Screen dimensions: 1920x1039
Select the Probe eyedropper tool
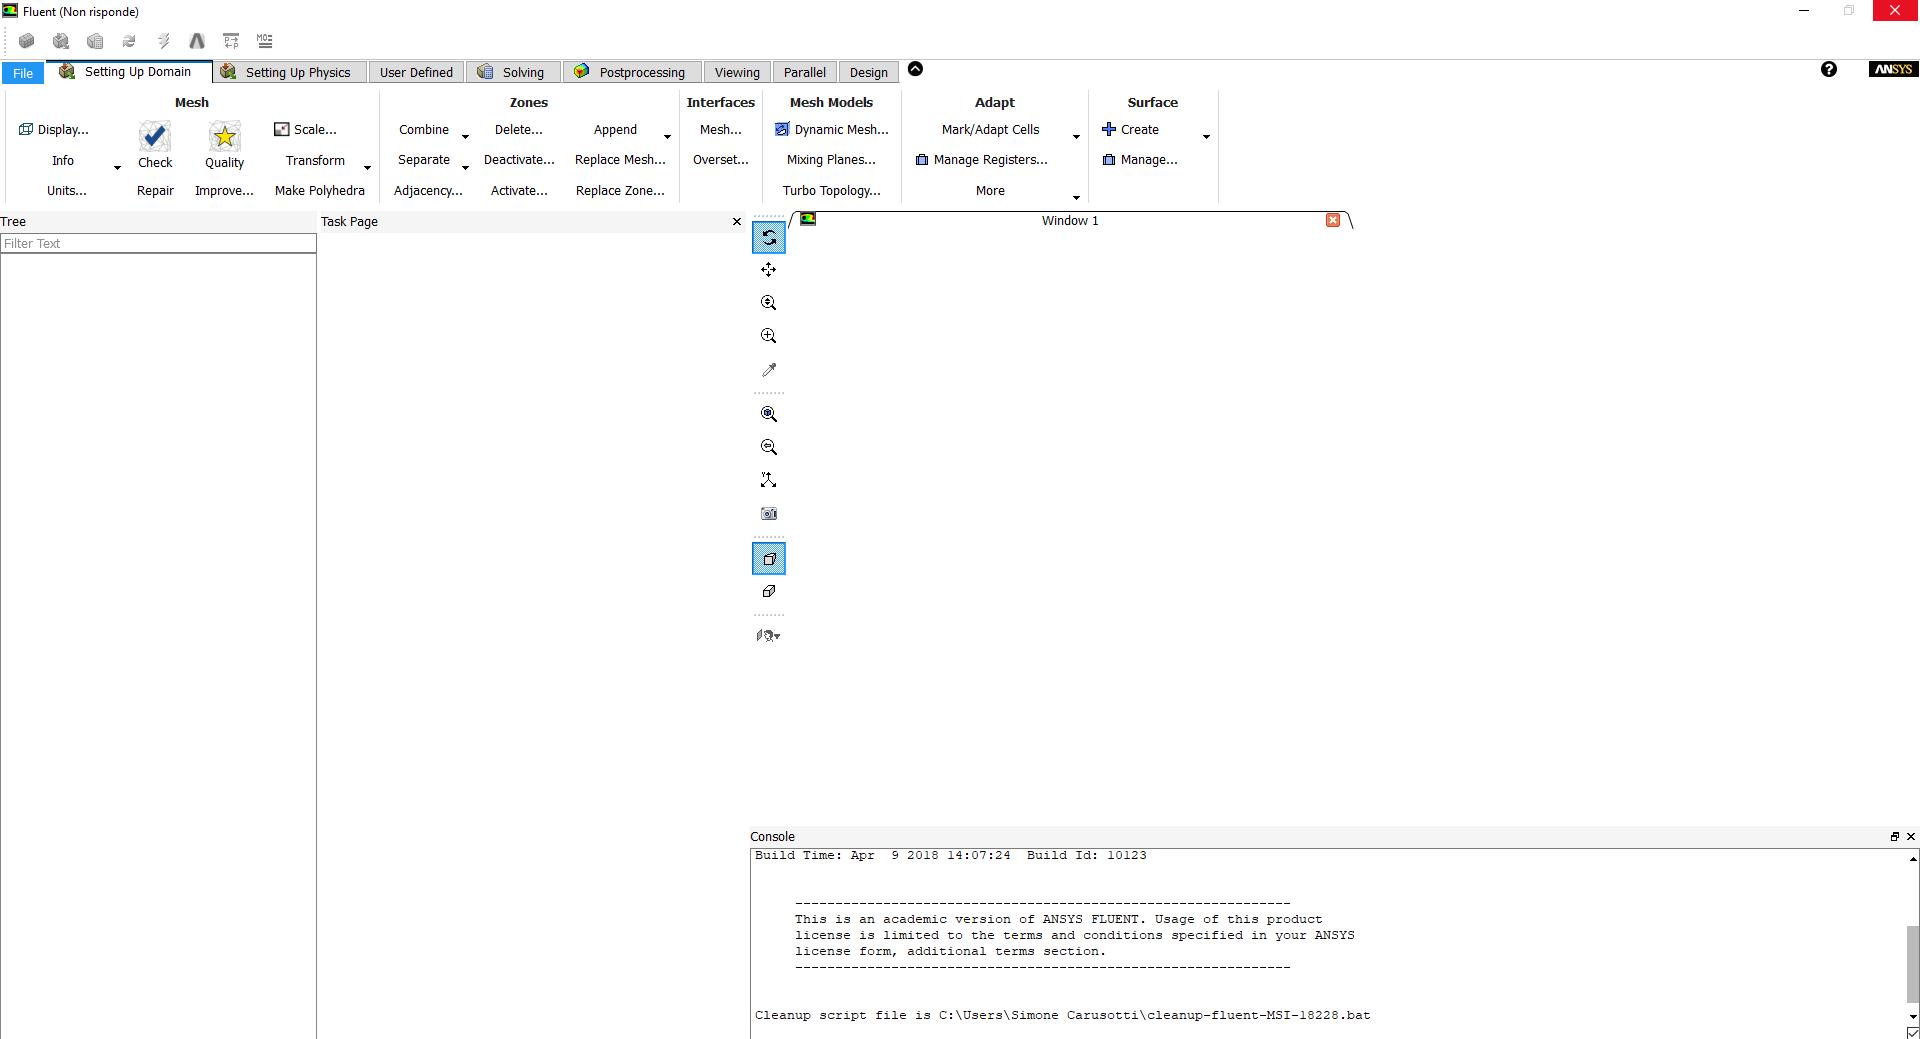[x=769, y=370]
